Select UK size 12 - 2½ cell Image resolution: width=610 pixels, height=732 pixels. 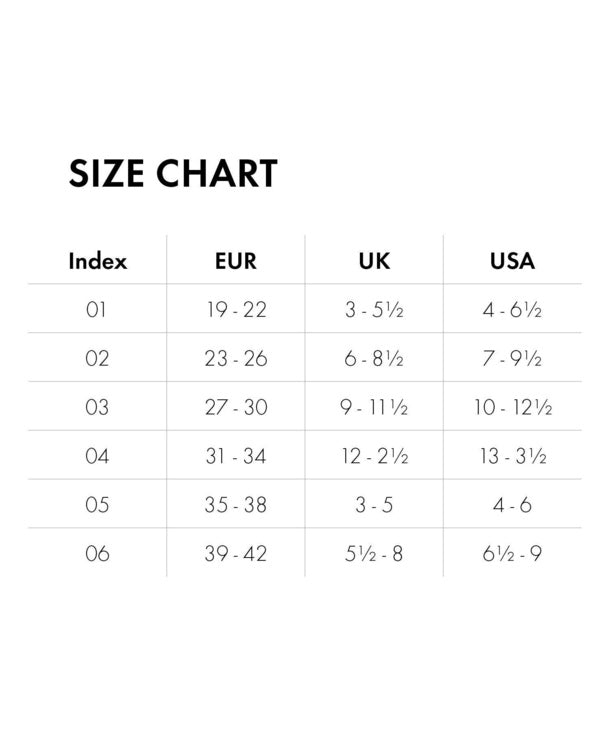pyautogui.click(x=375, y=456)
